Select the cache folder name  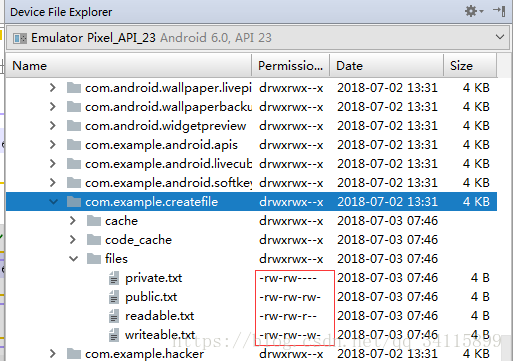pos(121,221)
